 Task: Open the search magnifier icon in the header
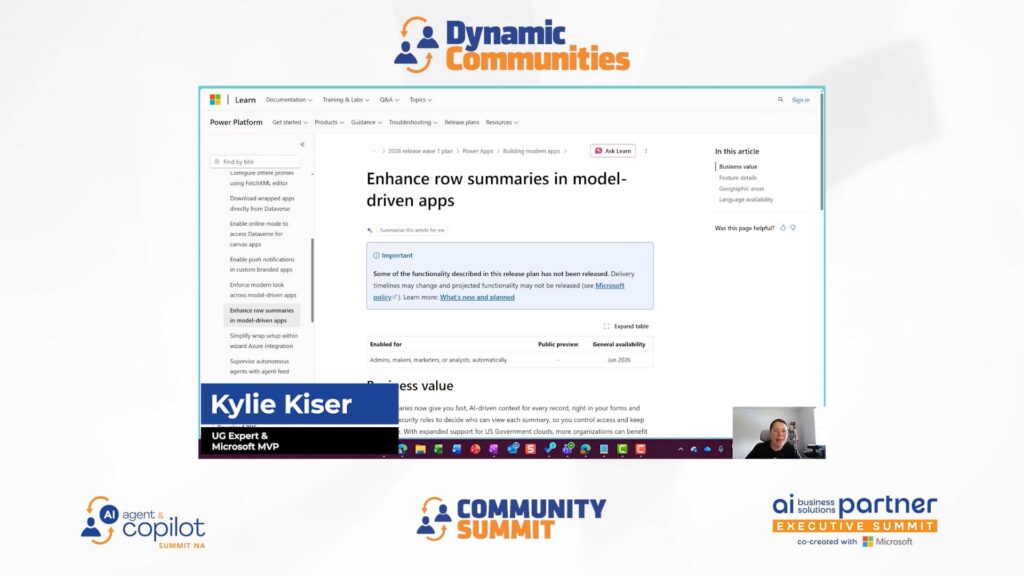(x=780, y=99)
